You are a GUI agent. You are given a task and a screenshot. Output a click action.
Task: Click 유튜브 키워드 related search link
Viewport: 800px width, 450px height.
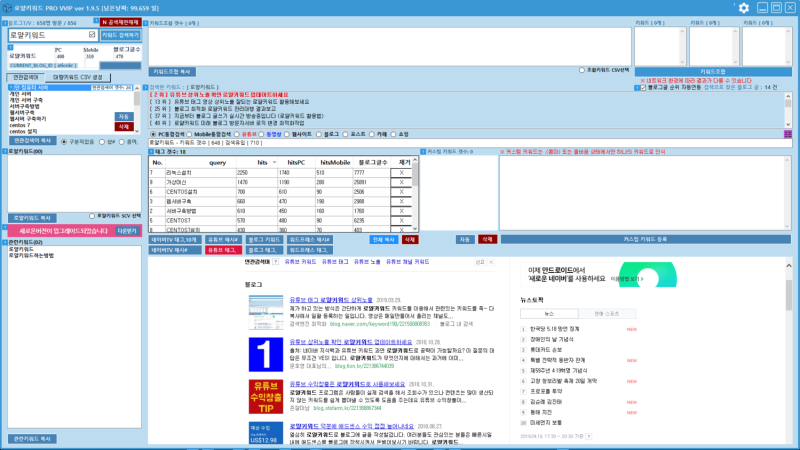coord(301,262)
